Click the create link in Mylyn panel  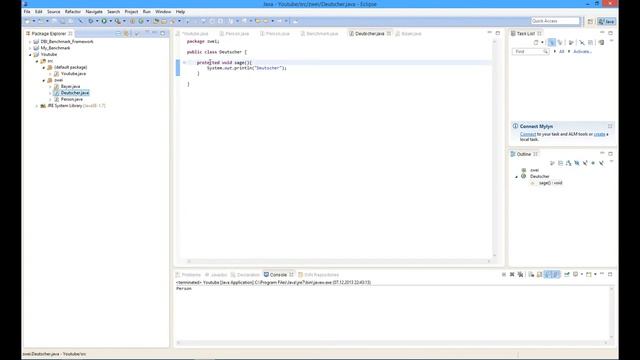tap(599, 134)
